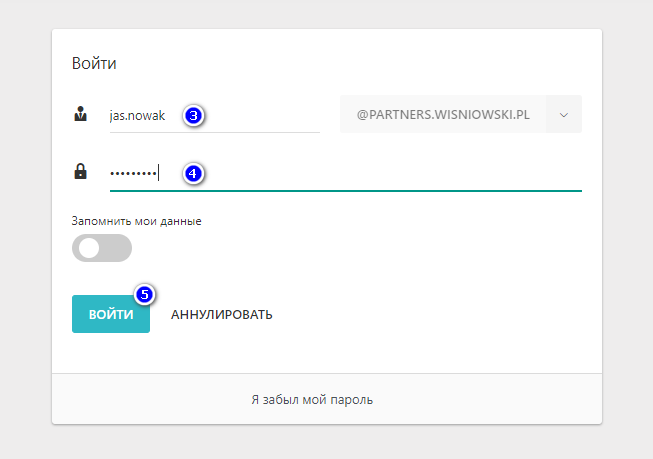The width and height of the screenshot is (653, 459).
Task: Expand the domain chevron arrow
Action: (564, 115)
